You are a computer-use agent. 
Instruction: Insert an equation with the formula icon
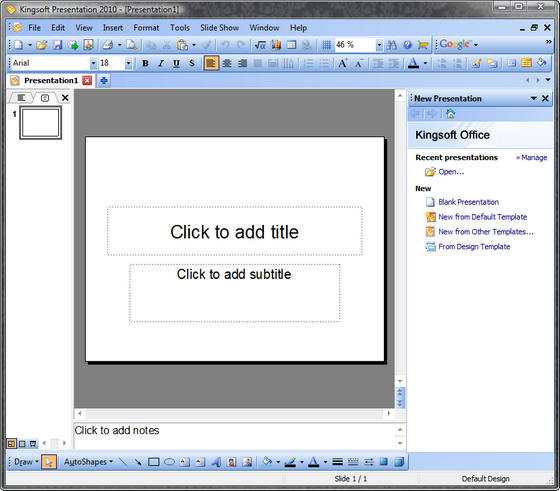[260, 45]
